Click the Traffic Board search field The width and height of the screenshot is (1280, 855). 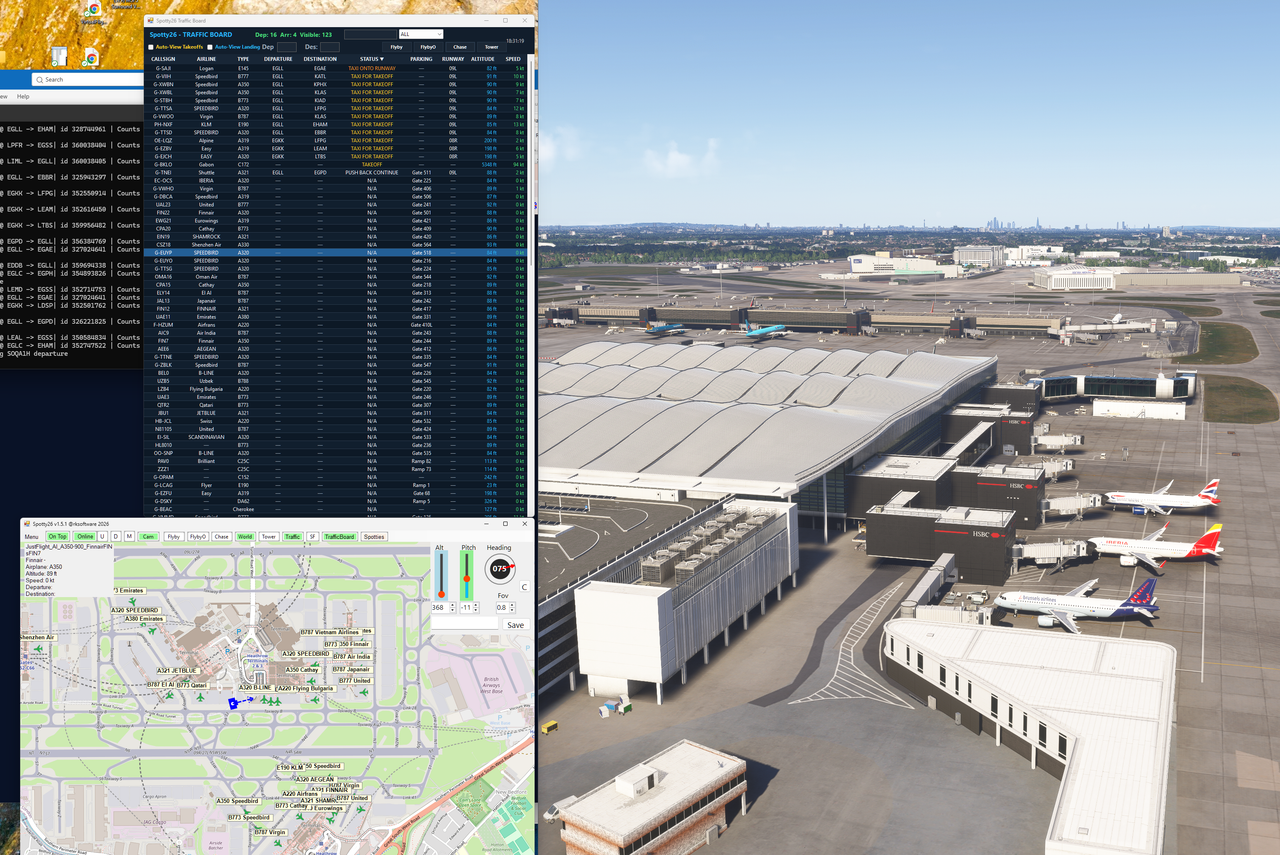click(370, 34)
